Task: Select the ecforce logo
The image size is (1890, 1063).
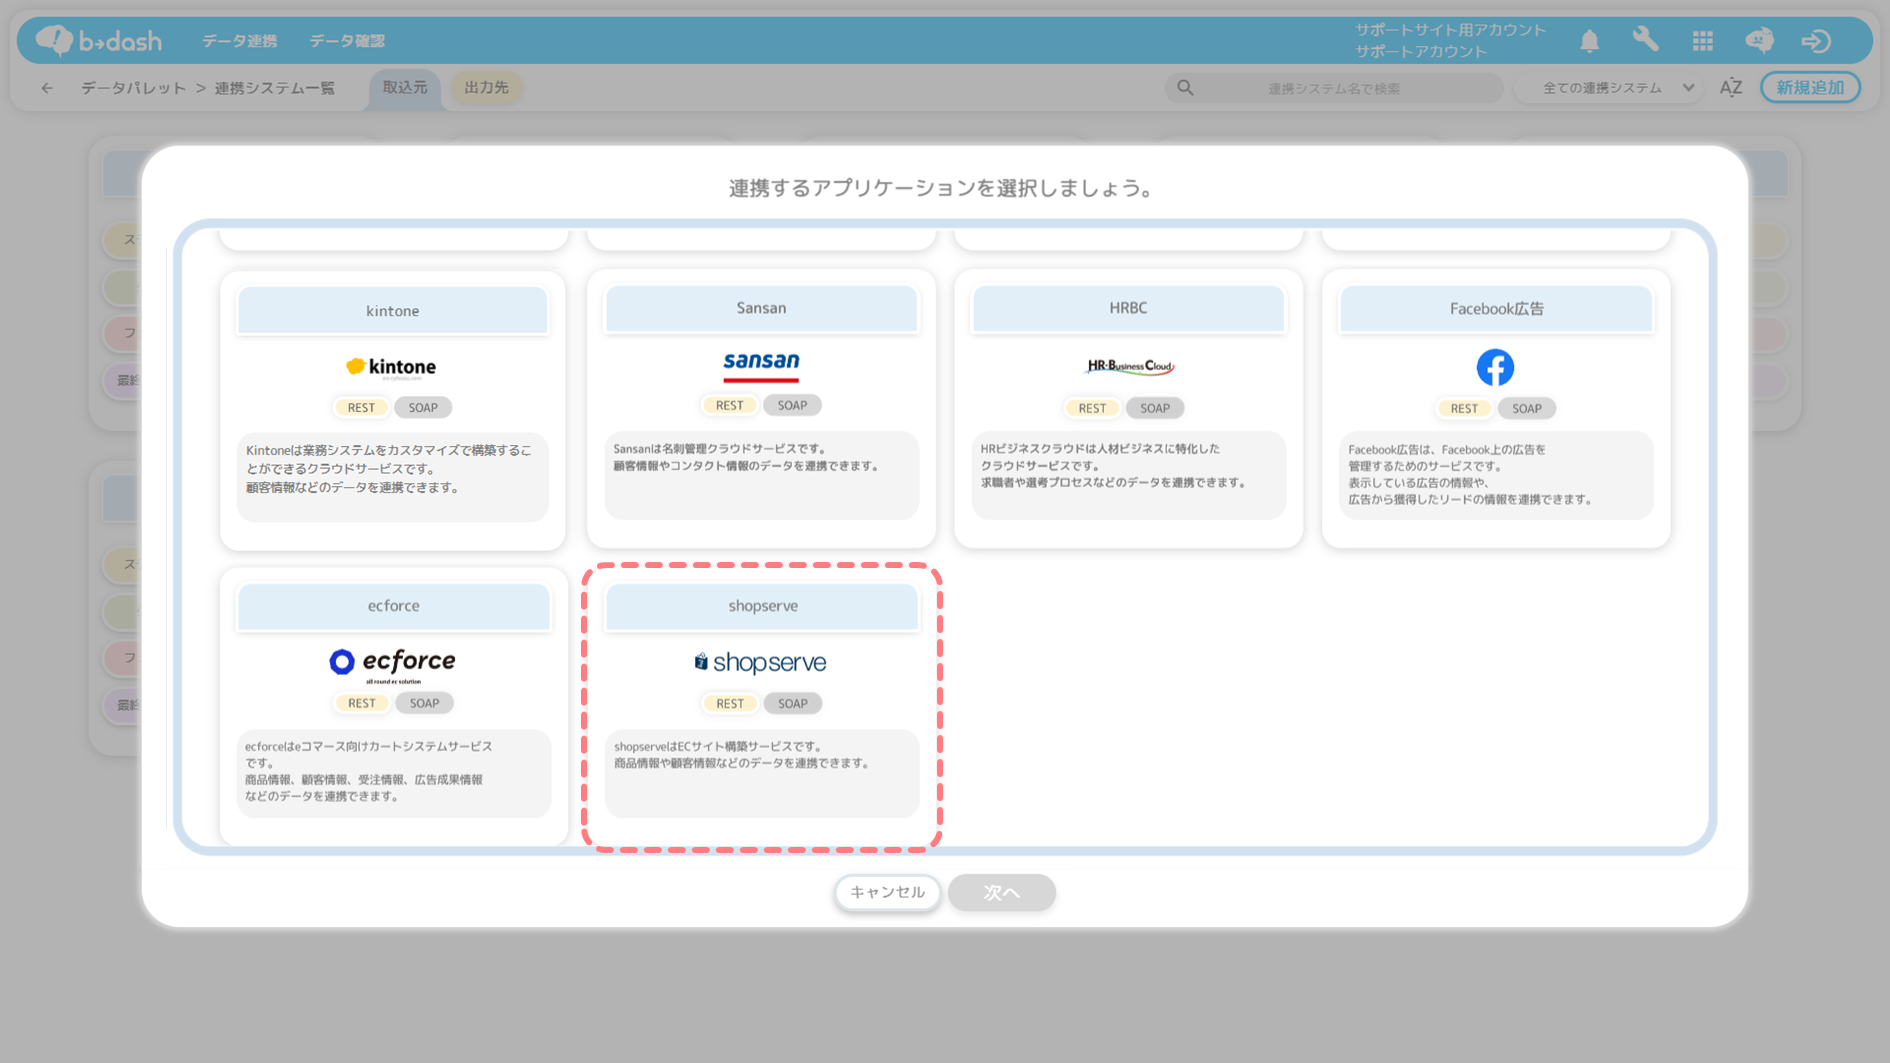Action: click(392, 663)
